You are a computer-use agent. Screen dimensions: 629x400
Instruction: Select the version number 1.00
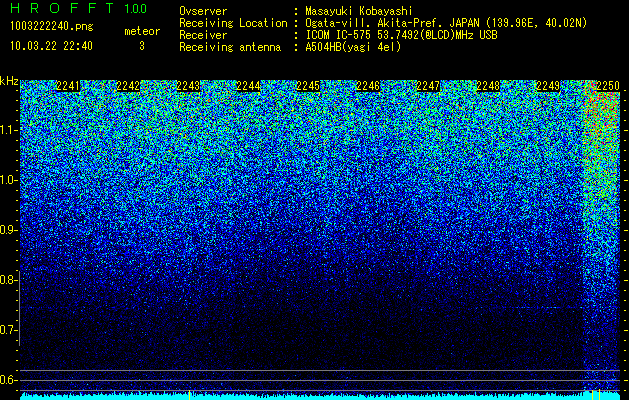click(x=136, y=8)
